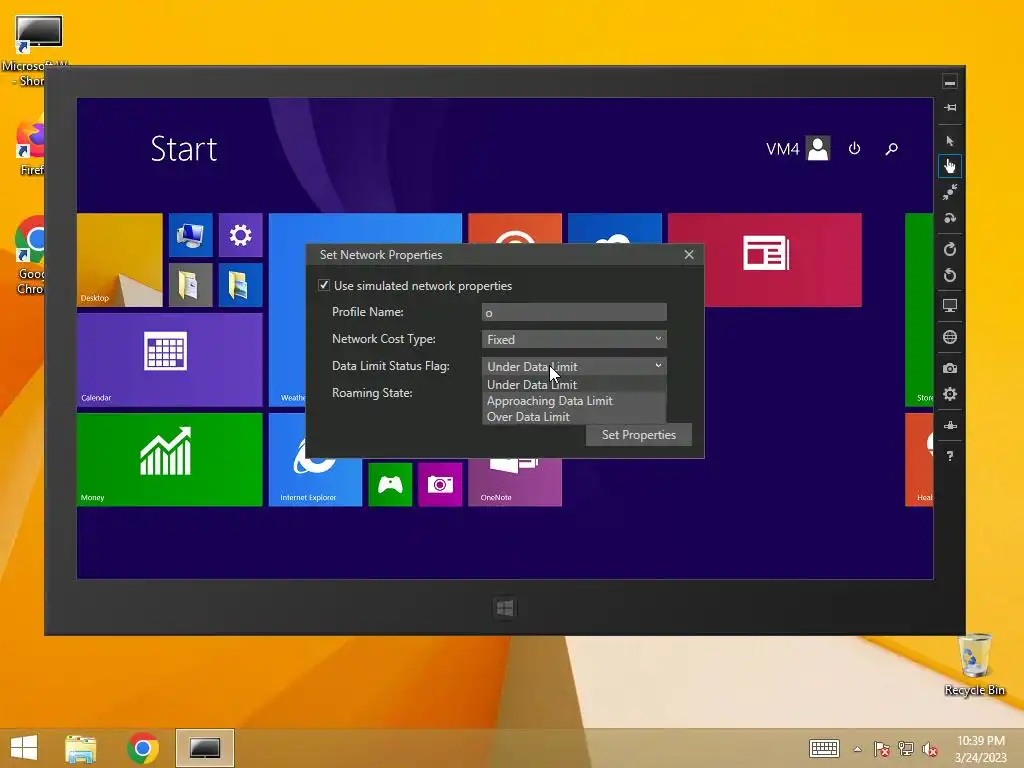Select Over Data Limit option
1024x768 pixels.
[574, 417]
